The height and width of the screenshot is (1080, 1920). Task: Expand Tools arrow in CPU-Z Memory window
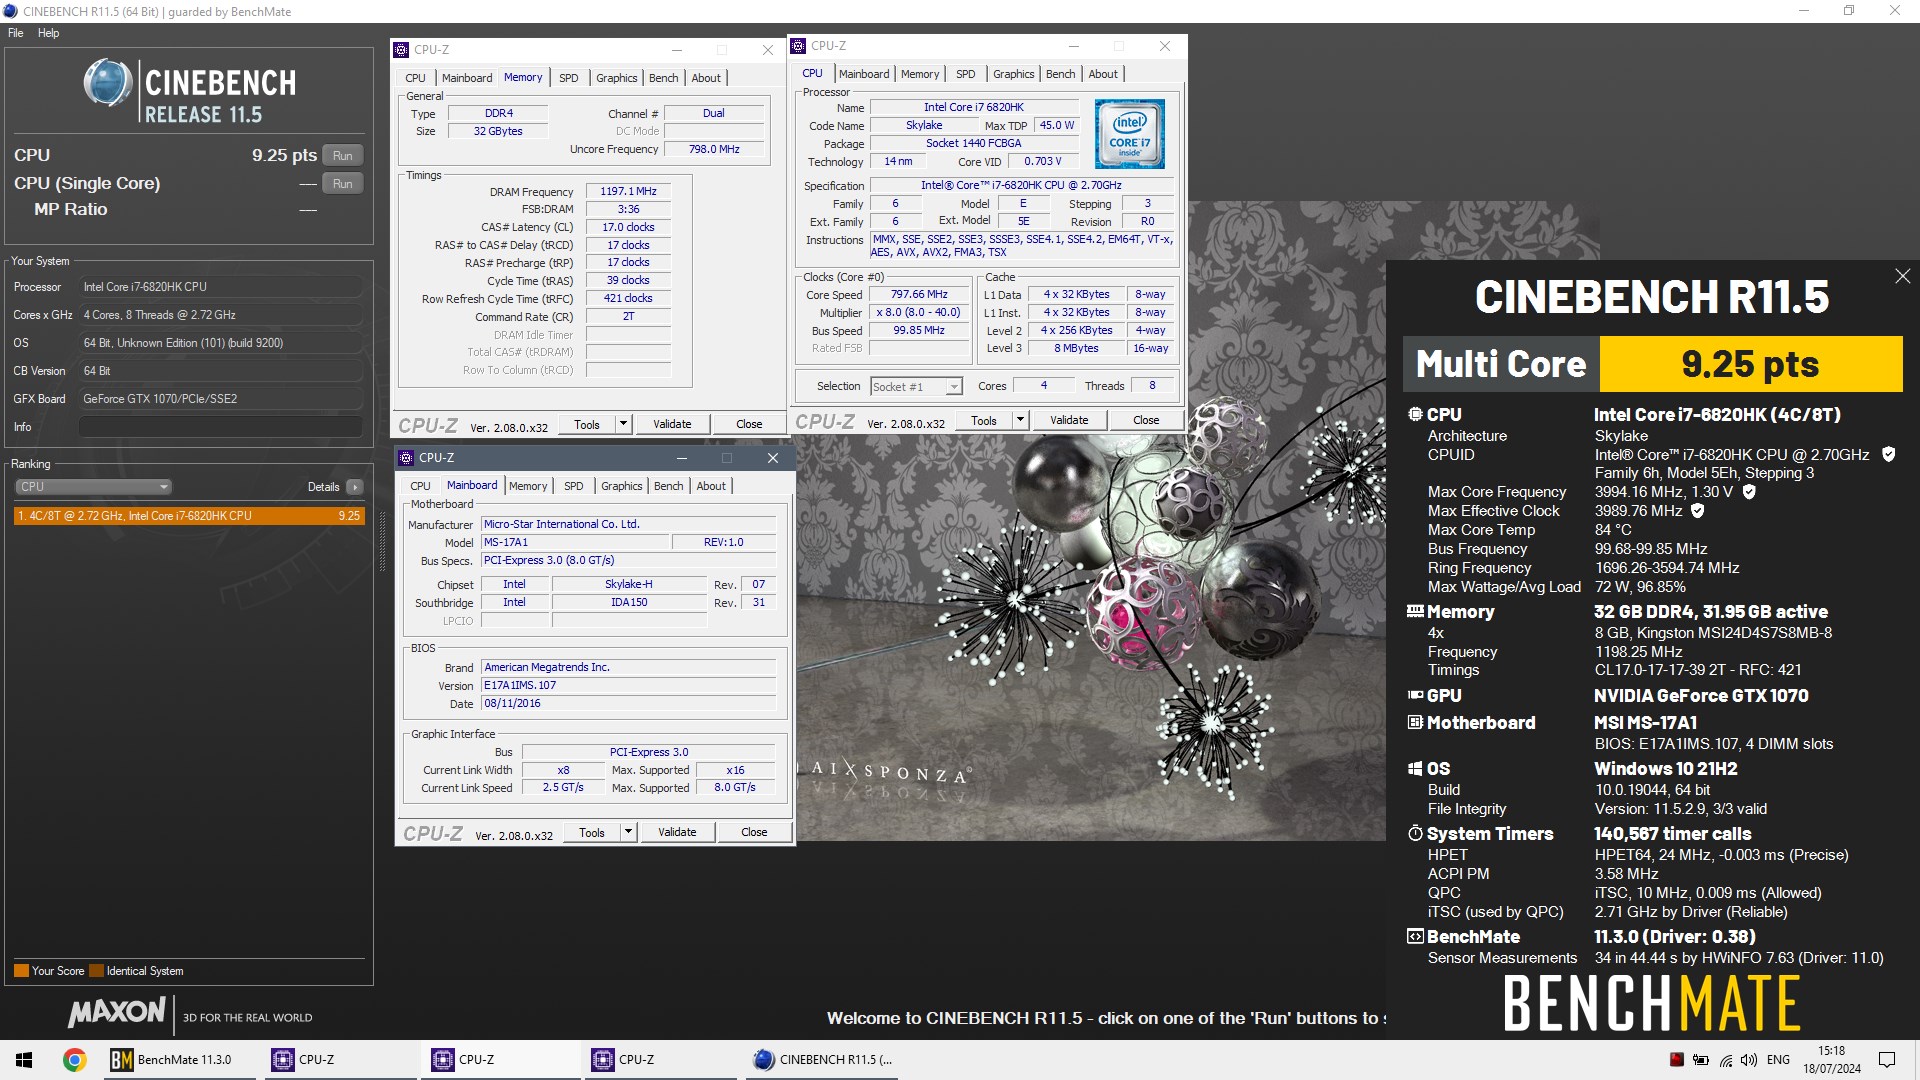(623, 424)
